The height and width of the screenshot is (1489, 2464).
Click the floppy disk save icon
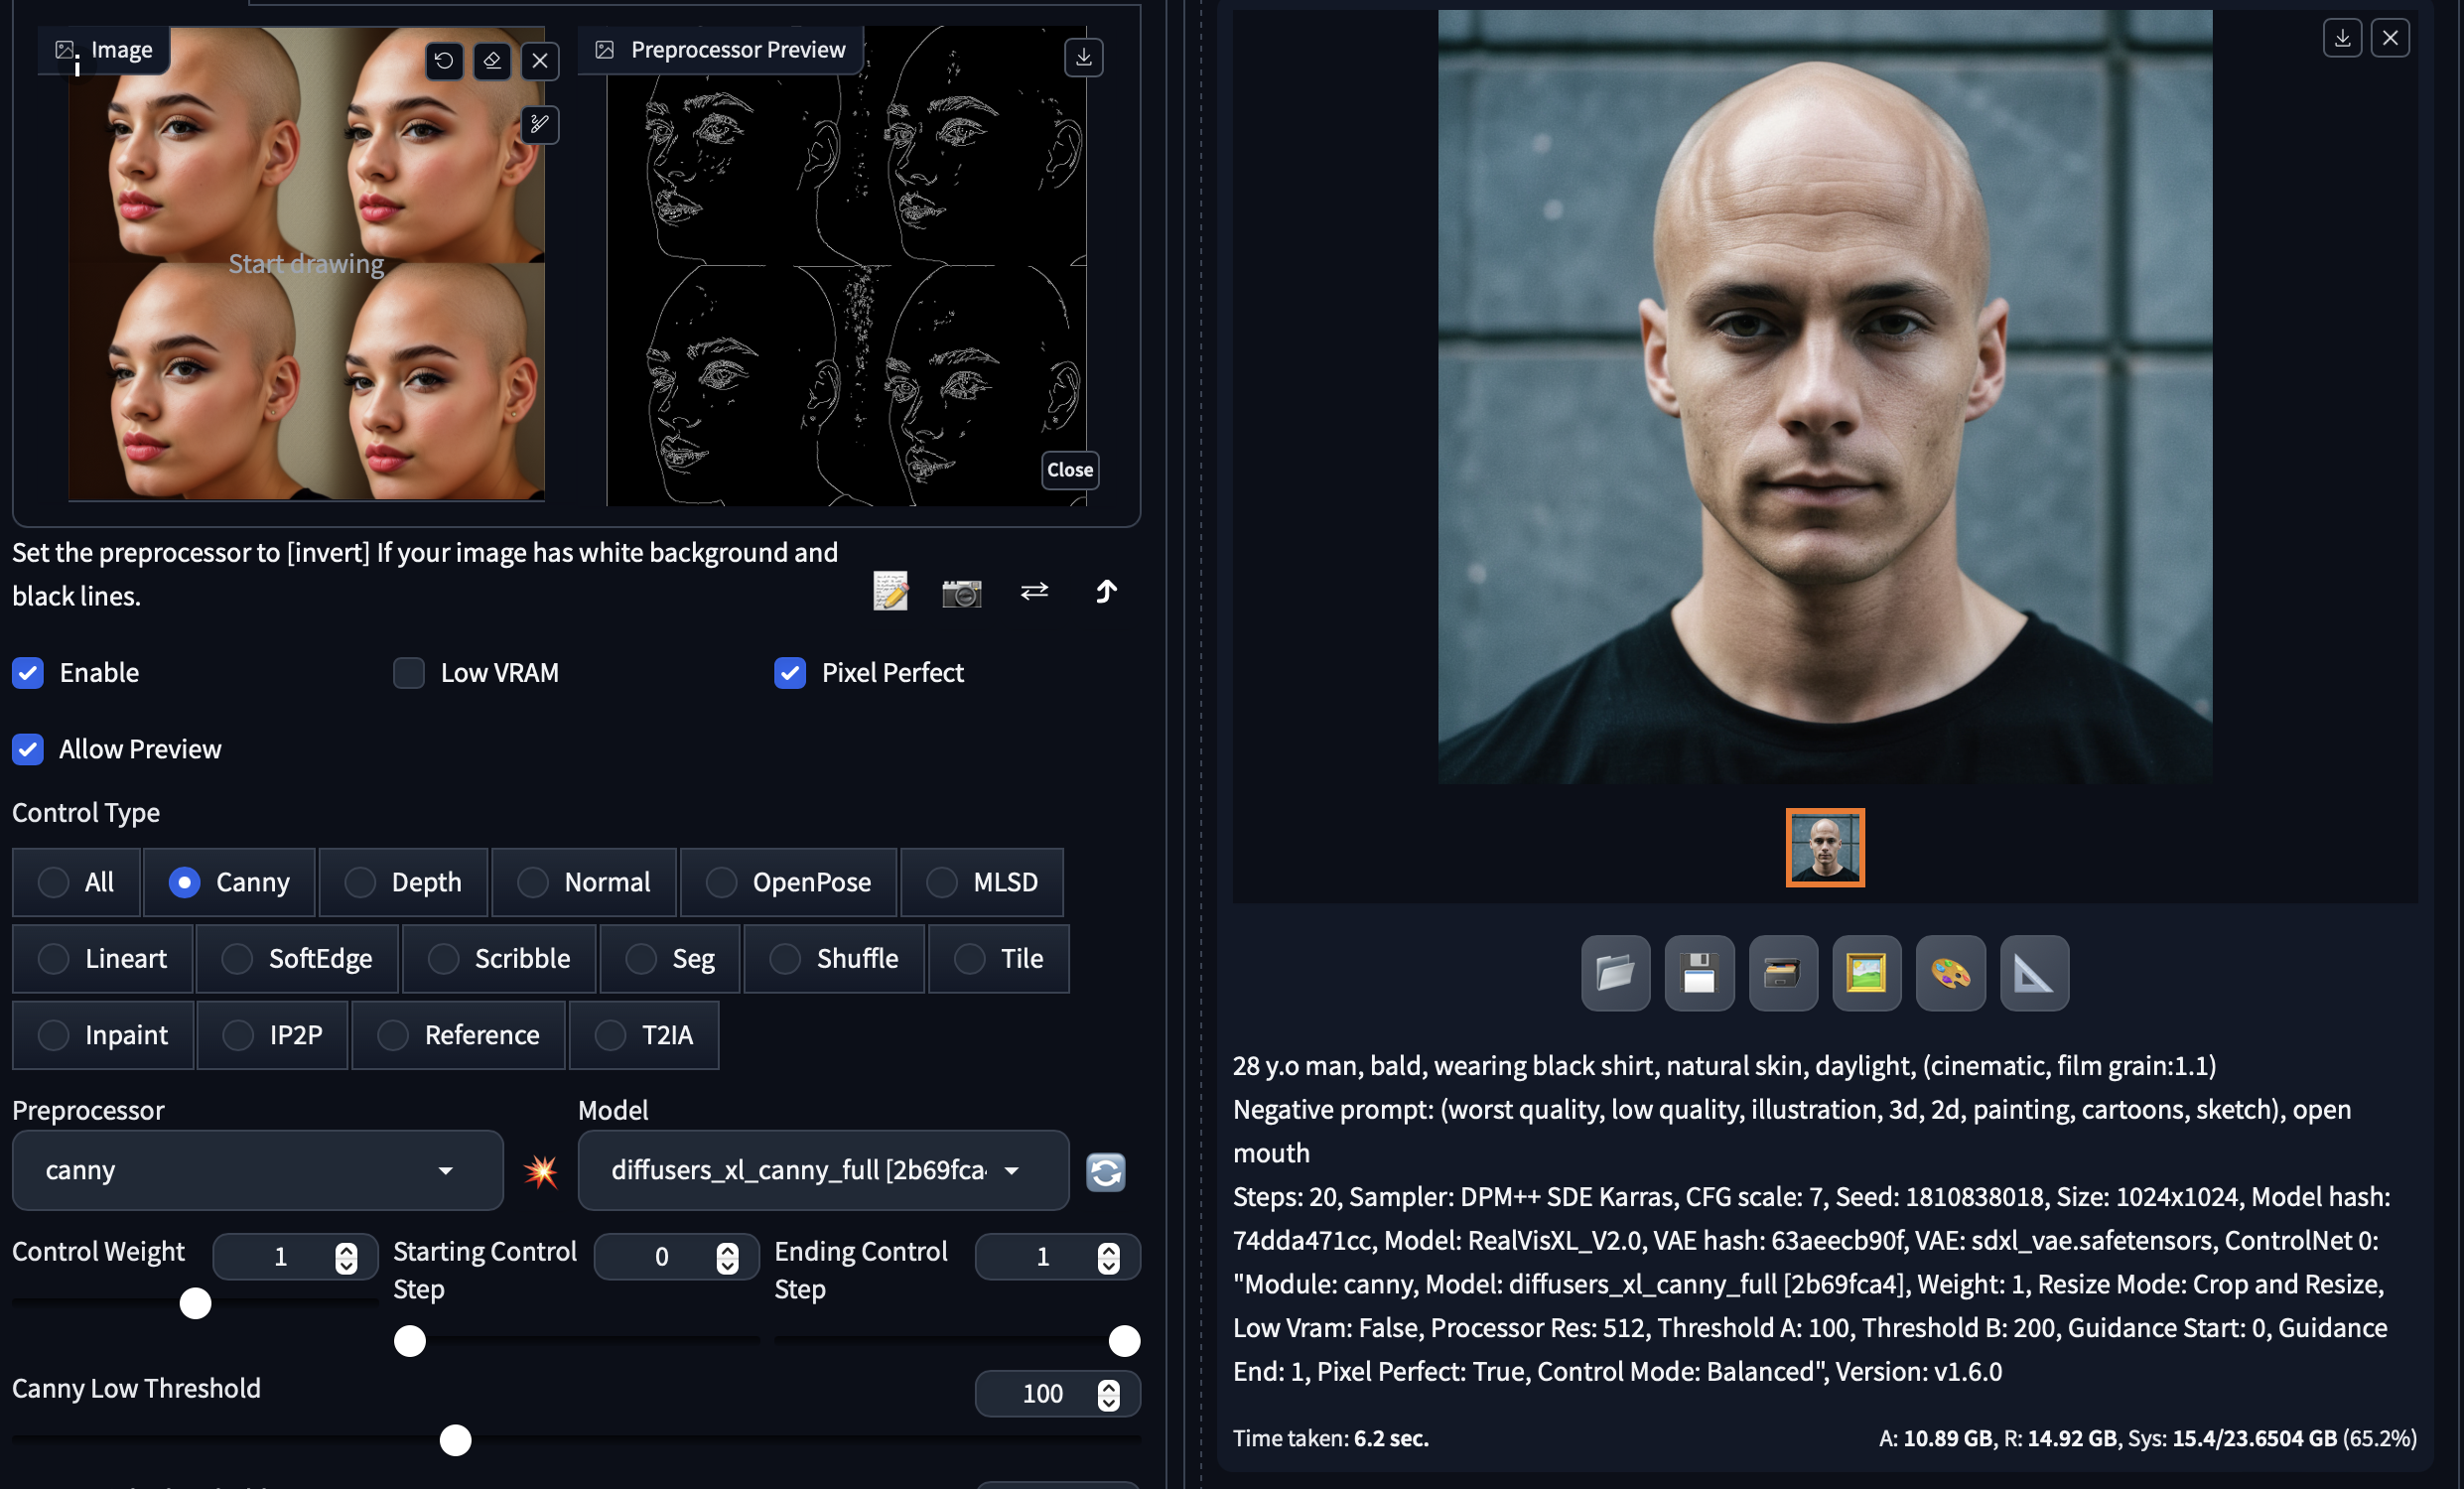click(1699, 972)
